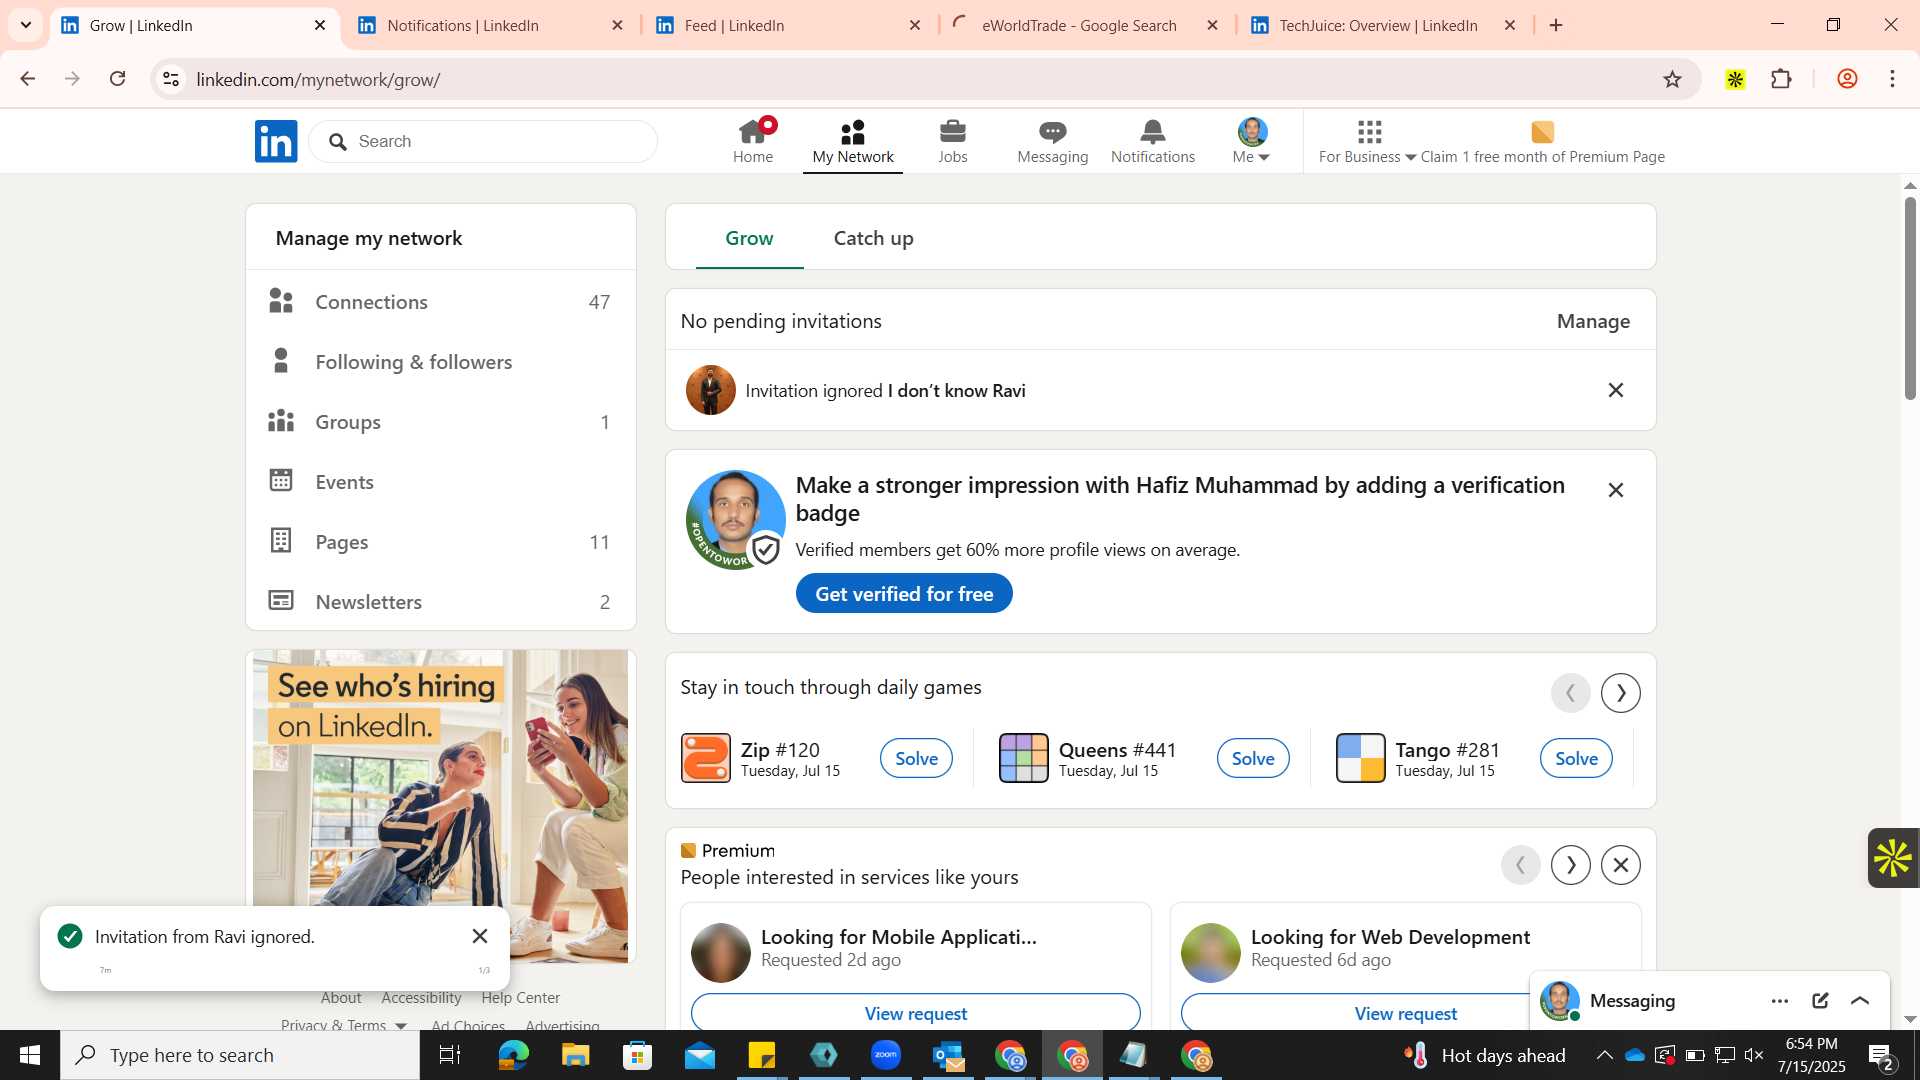Viewport: 1920px width, 1080px height.
Task: Open the tab search dropdown arrow
Action: (26, 26)
